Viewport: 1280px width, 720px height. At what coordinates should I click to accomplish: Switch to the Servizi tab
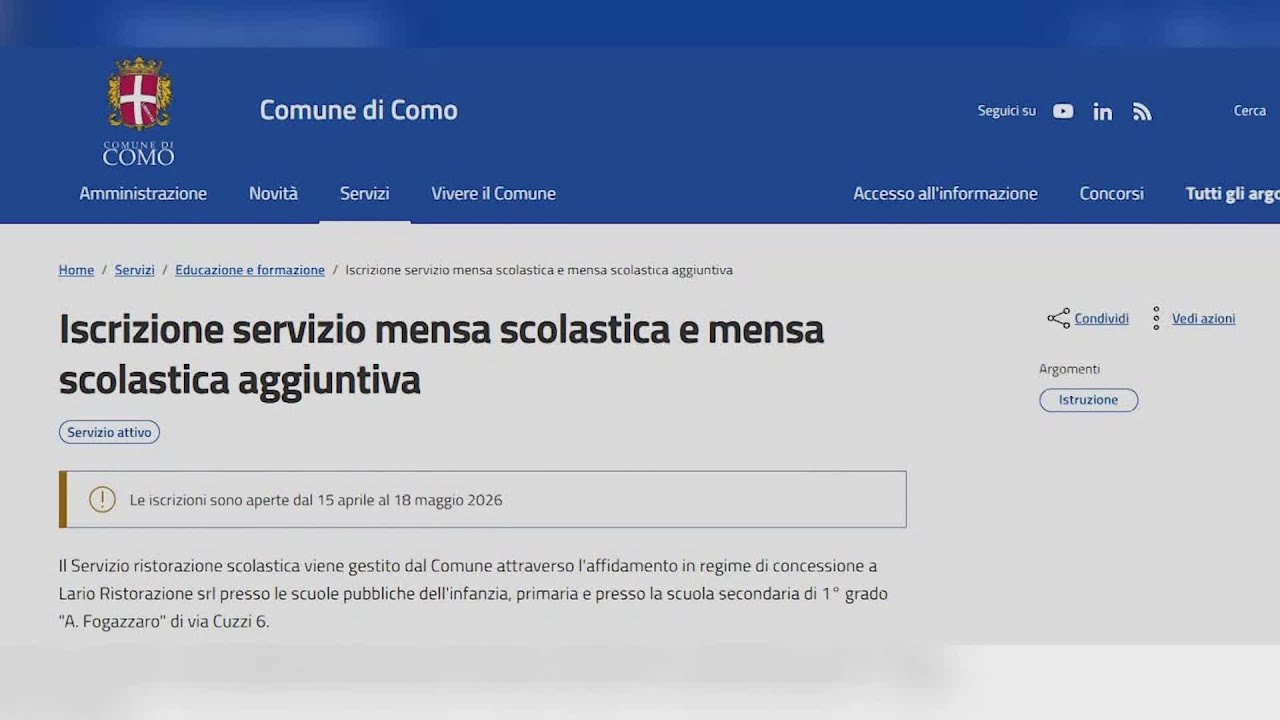[364, 193]
